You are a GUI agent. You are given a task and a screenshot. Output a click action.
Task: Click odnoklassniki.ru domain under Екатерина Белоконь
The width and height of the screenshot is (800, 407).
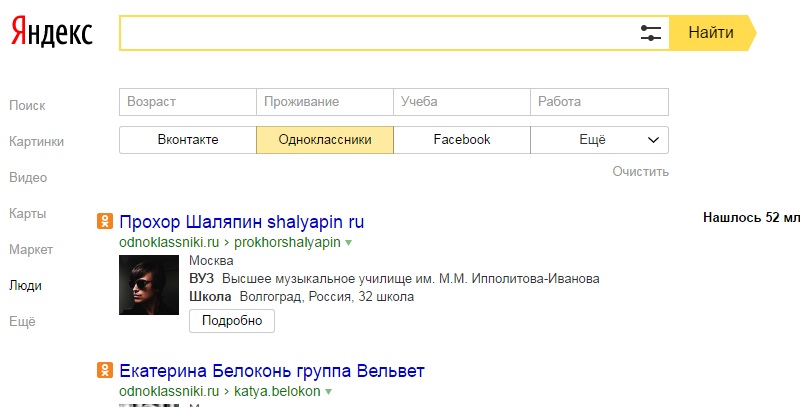pos(169,391)
